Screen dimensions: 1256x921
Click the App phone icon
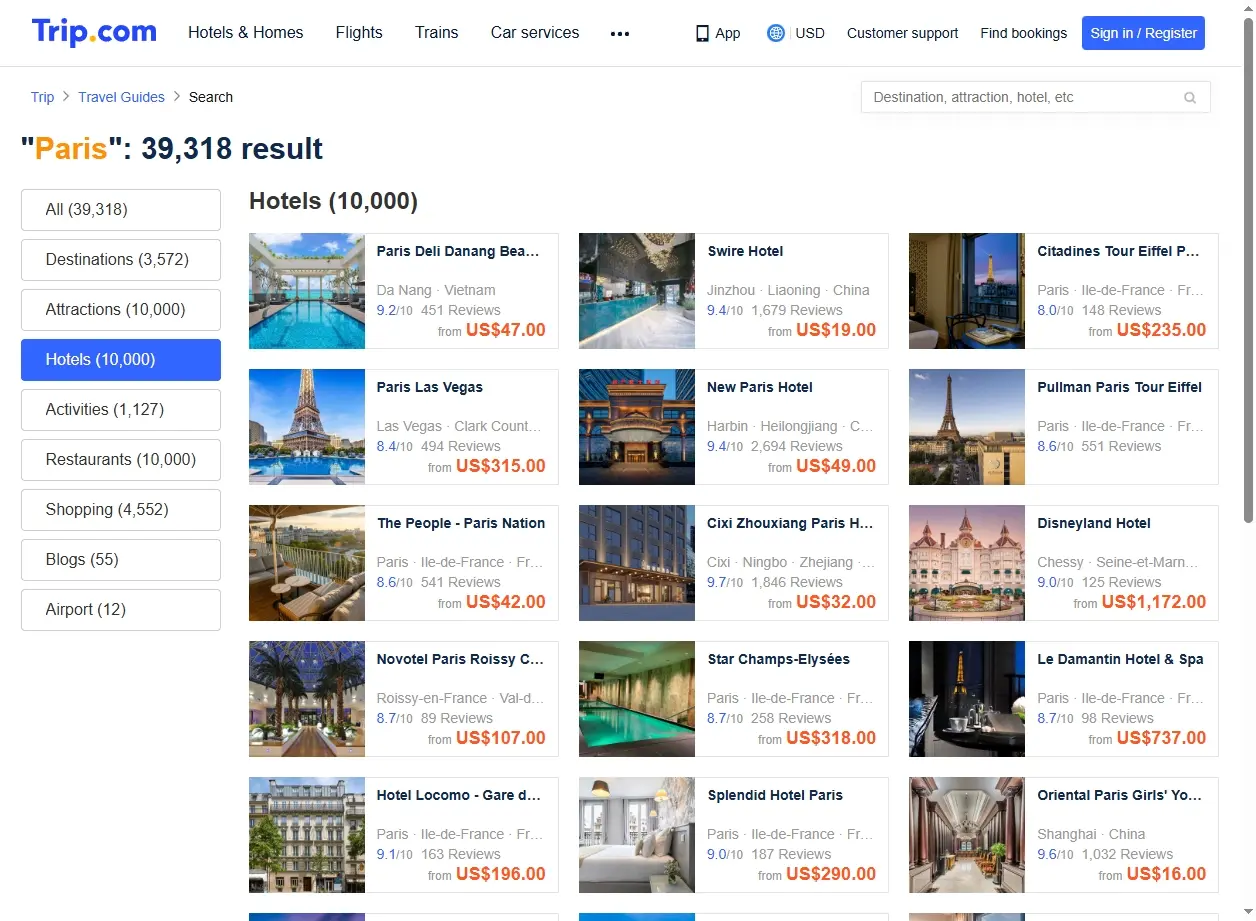[x=702, y=33]
